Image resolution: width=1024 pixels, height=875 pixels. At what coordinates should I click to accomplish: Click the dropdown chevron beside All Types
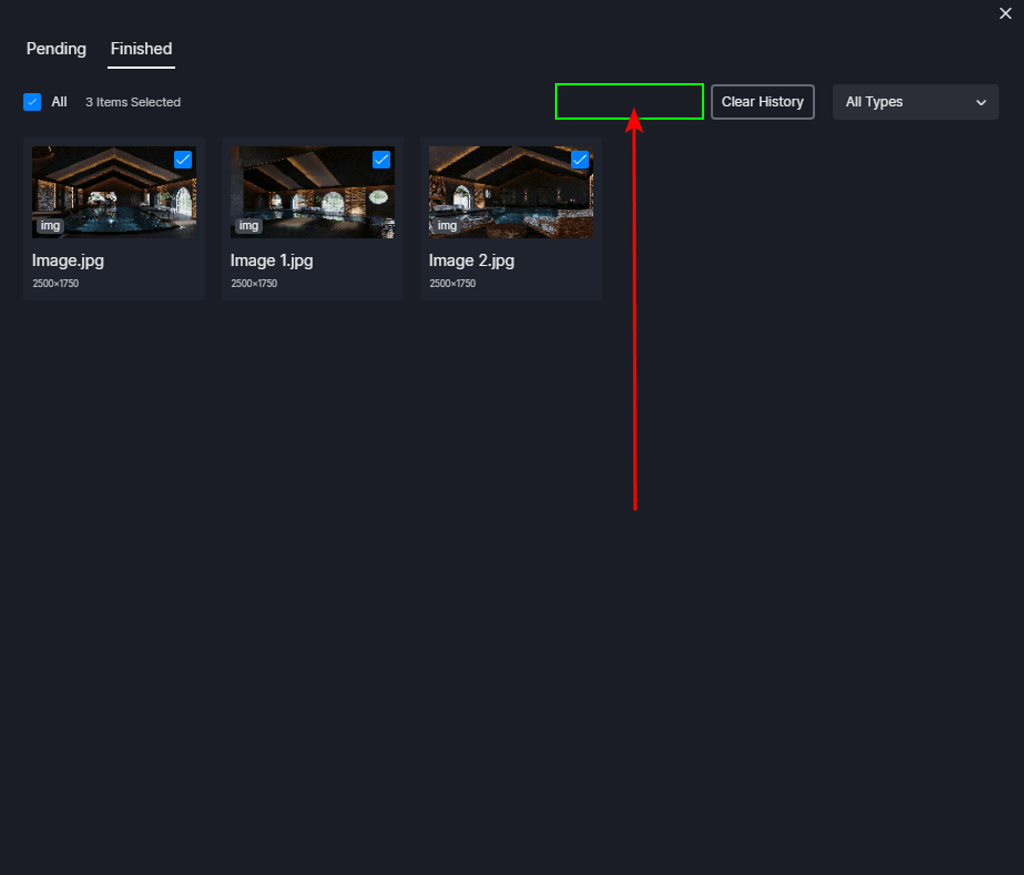981,101
